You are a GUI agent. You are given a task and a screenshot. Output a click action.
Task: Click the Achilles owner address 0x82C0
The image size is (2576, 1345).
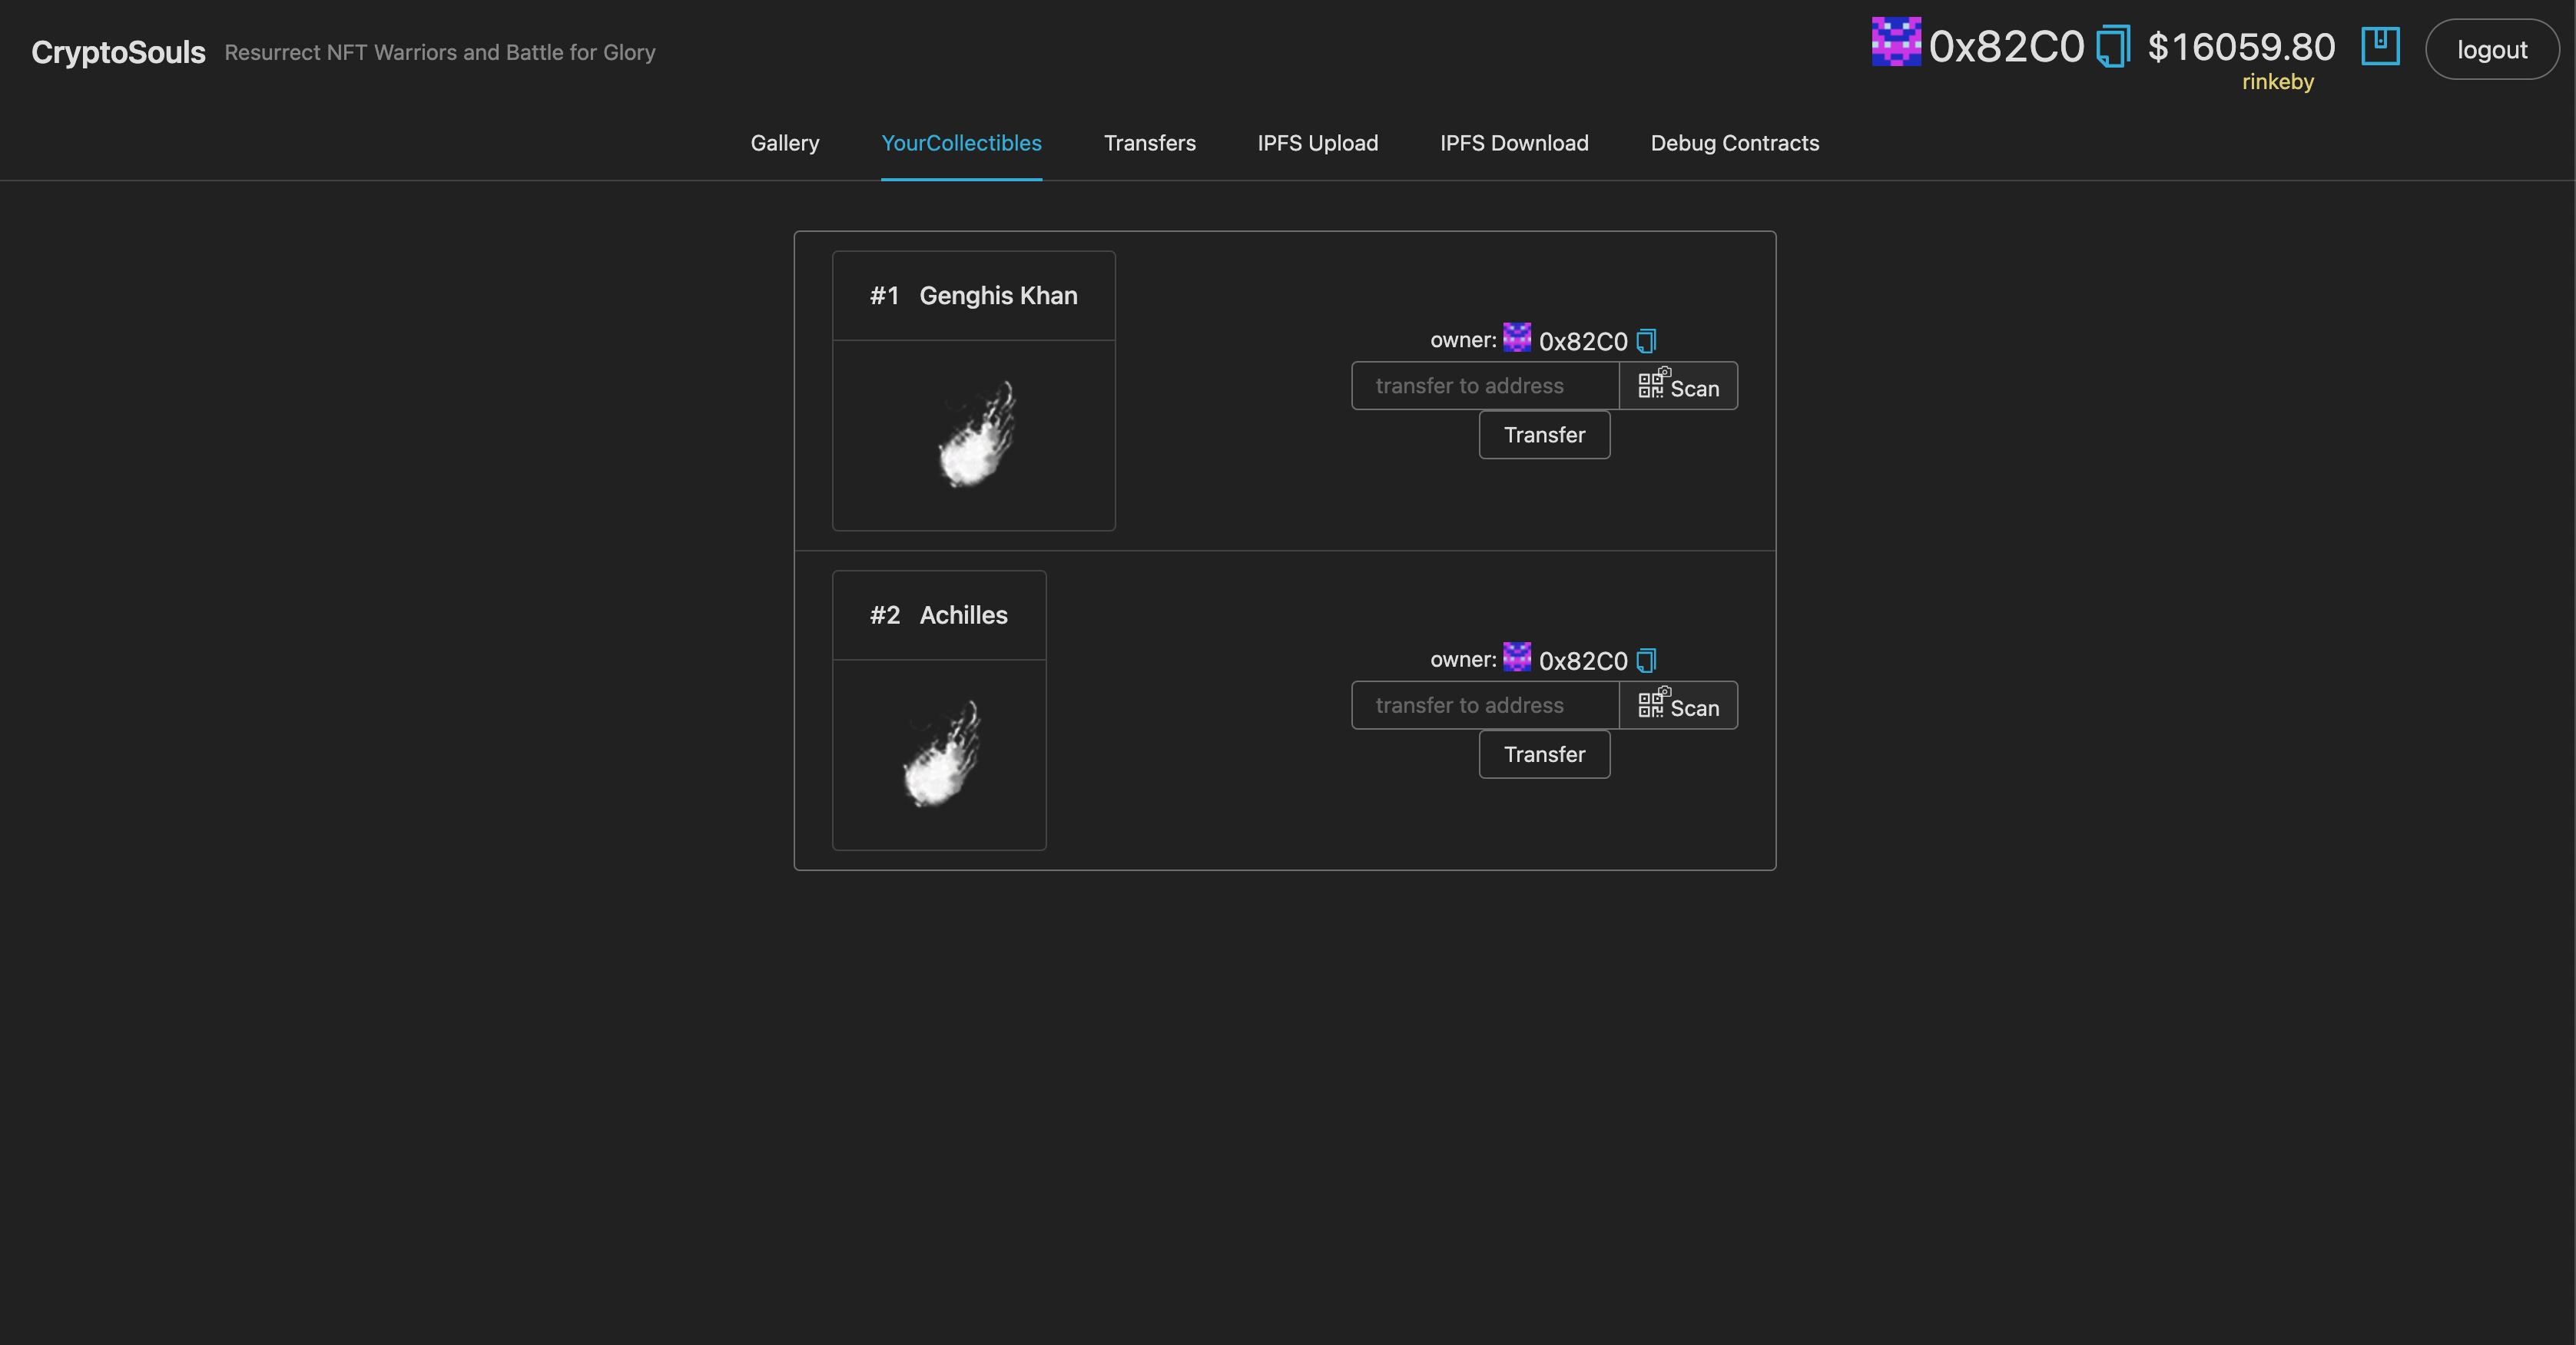pyautogui.click(x=1583, y=661)
